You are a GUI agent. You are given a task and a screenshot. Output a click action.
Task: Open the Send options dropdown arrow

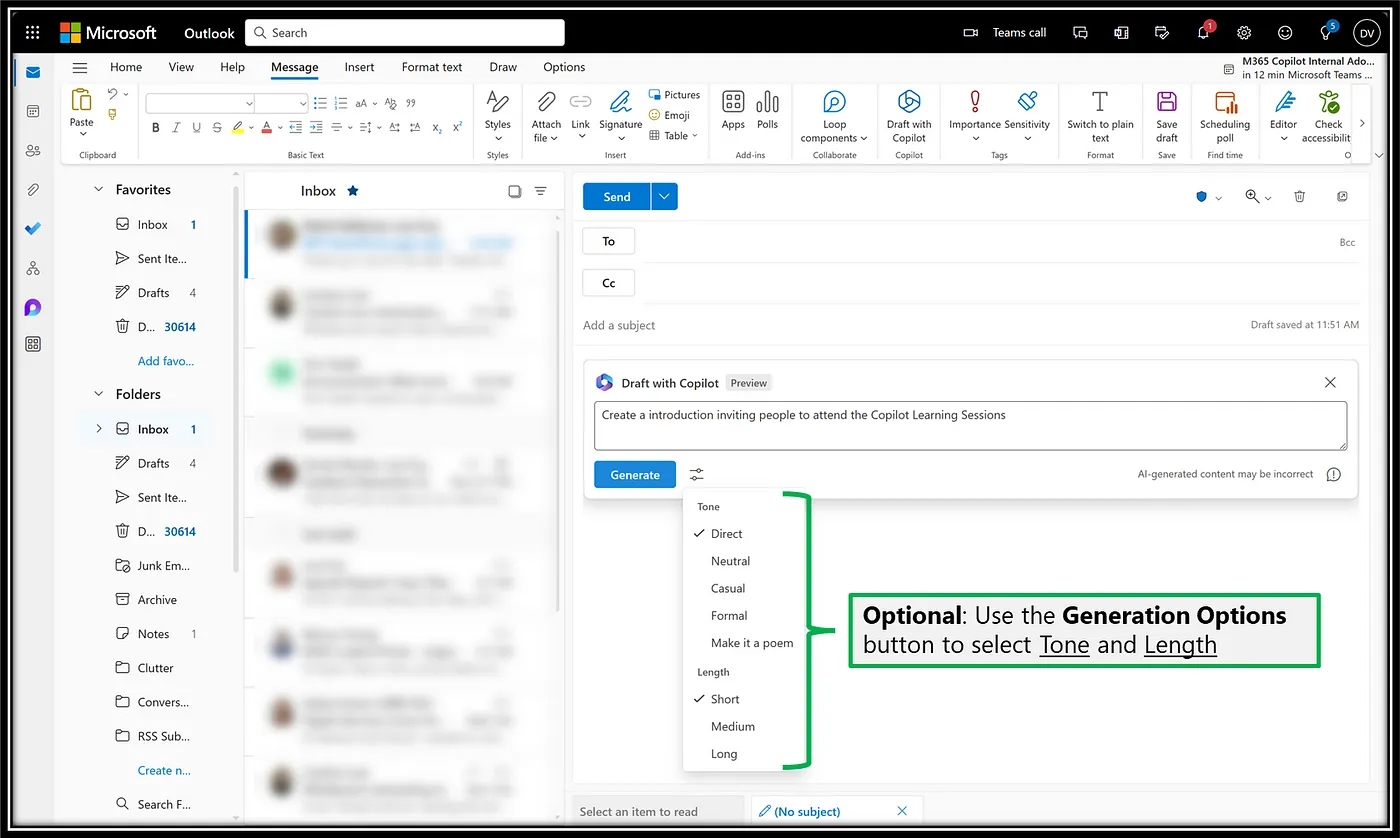664,197
